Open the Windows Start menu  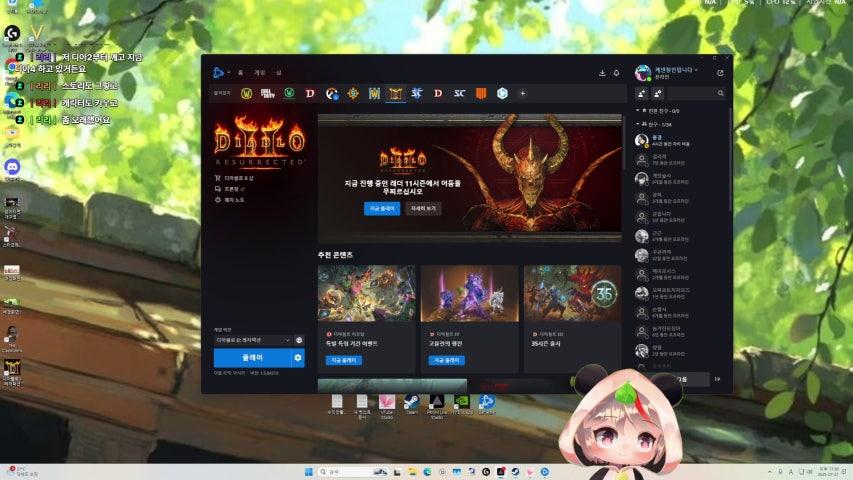coord(308,472)
